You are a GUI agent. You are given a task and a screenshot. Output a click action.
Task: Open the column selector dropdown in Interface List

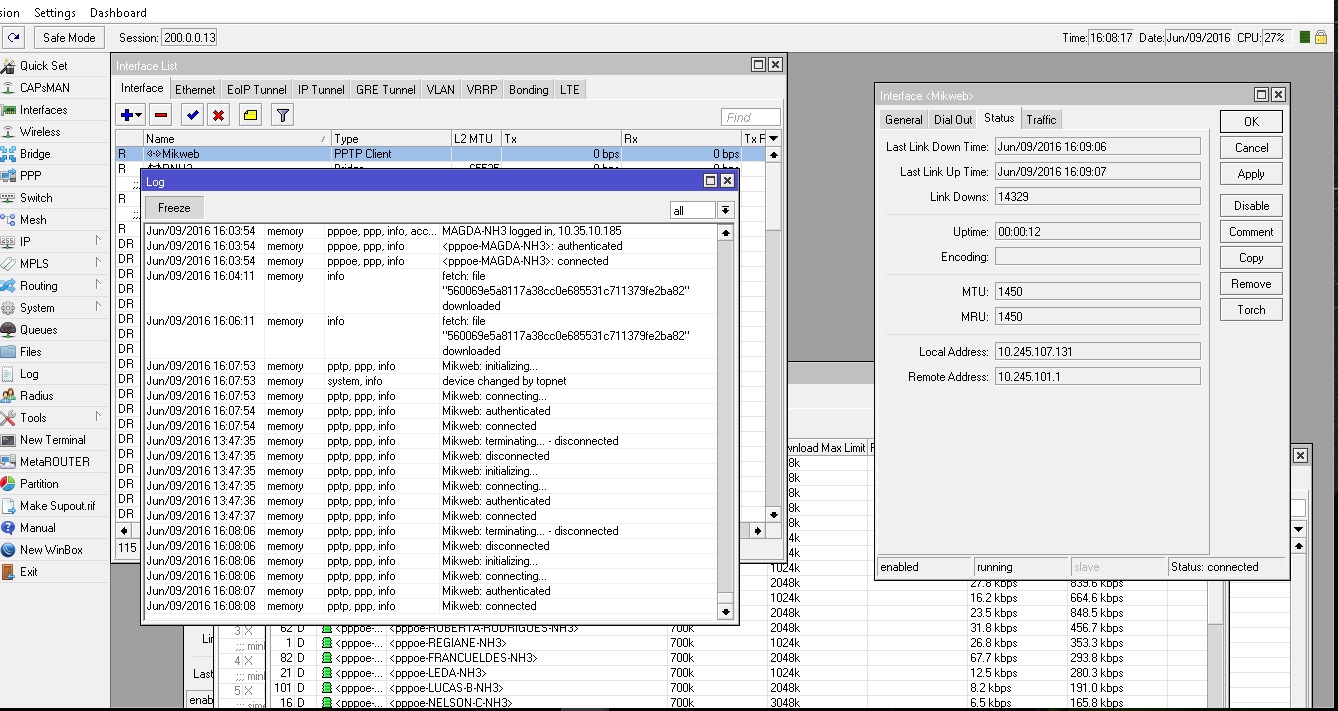coord(773,138)
